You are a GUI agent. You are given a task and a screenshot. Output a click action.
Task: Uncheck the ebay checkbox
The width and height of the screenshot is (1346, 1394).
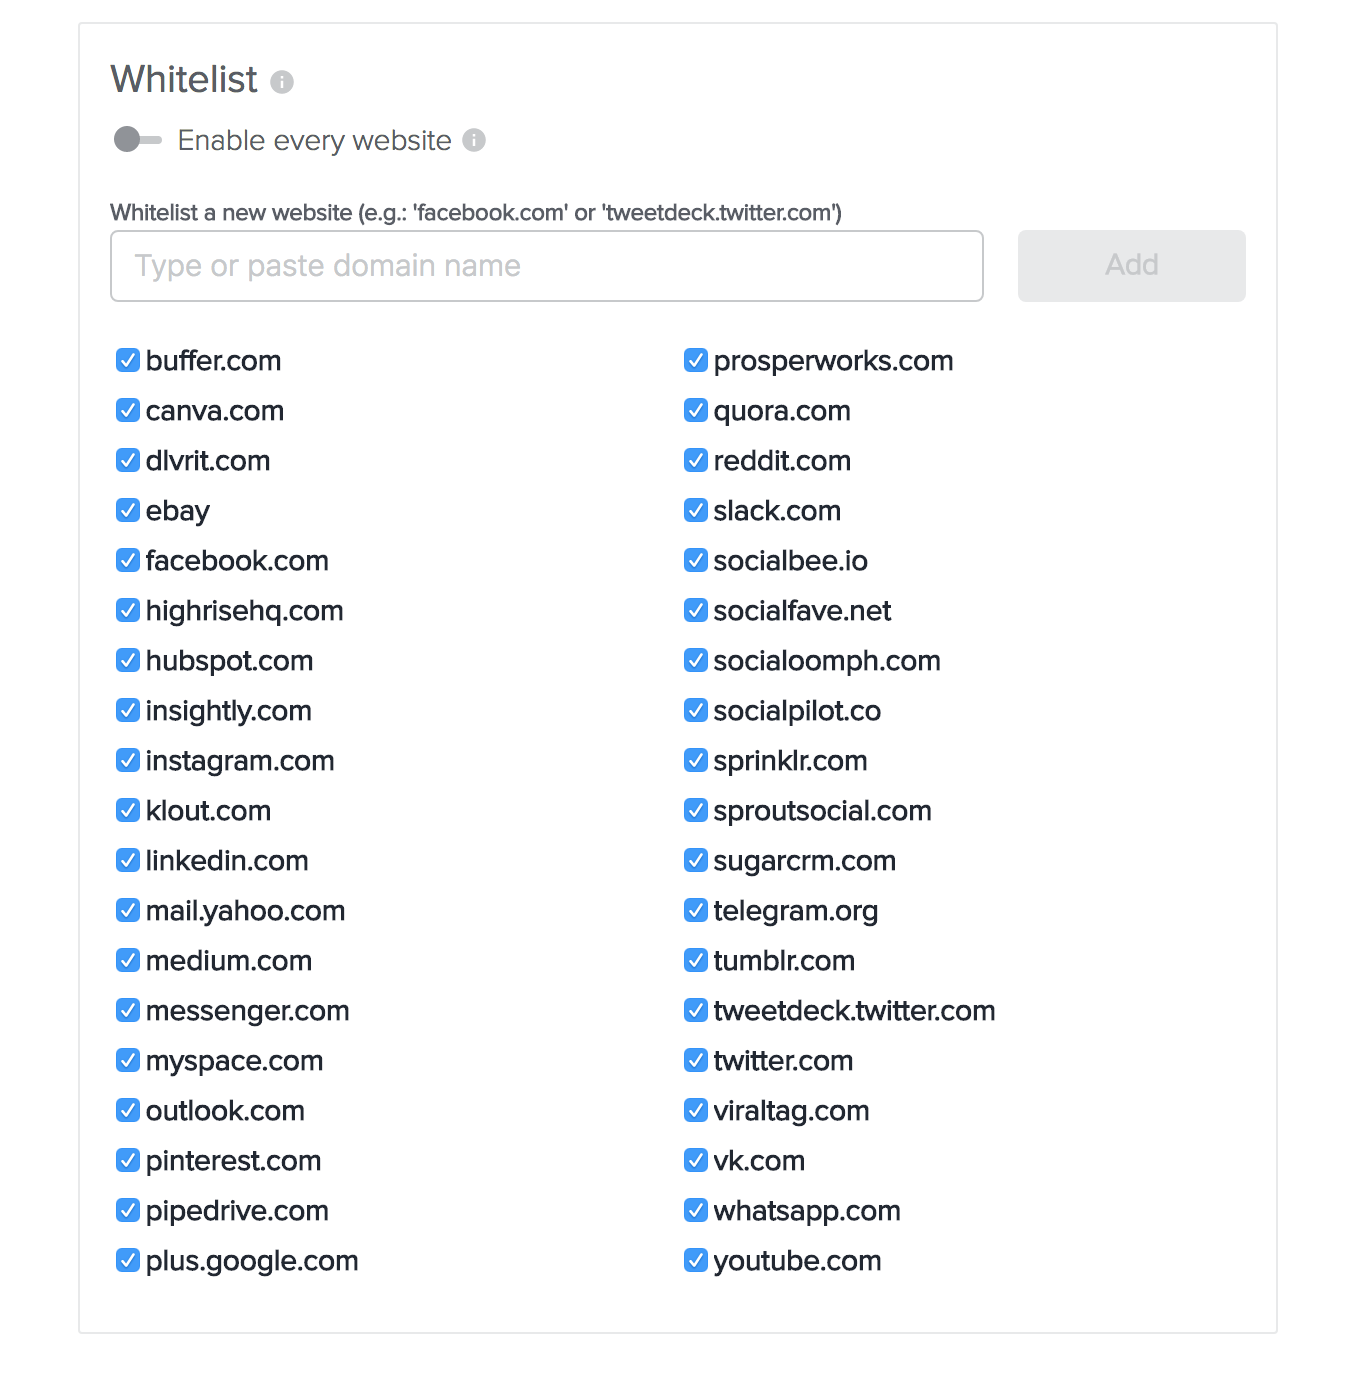pyautogui.click(x=128, y=510)
